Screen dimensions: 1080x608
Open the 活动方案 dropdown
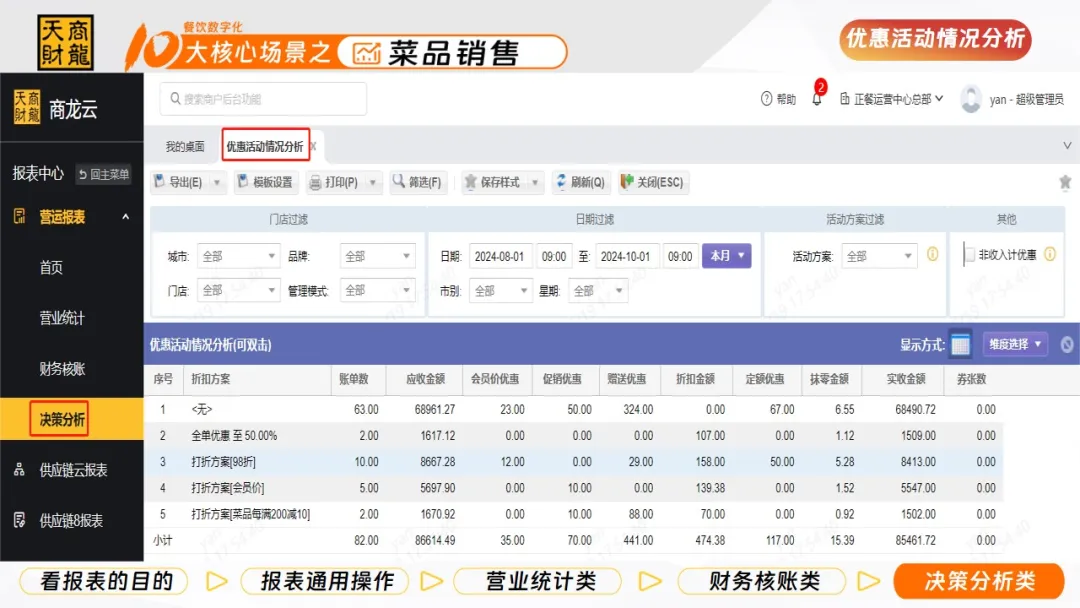point(879,256)
